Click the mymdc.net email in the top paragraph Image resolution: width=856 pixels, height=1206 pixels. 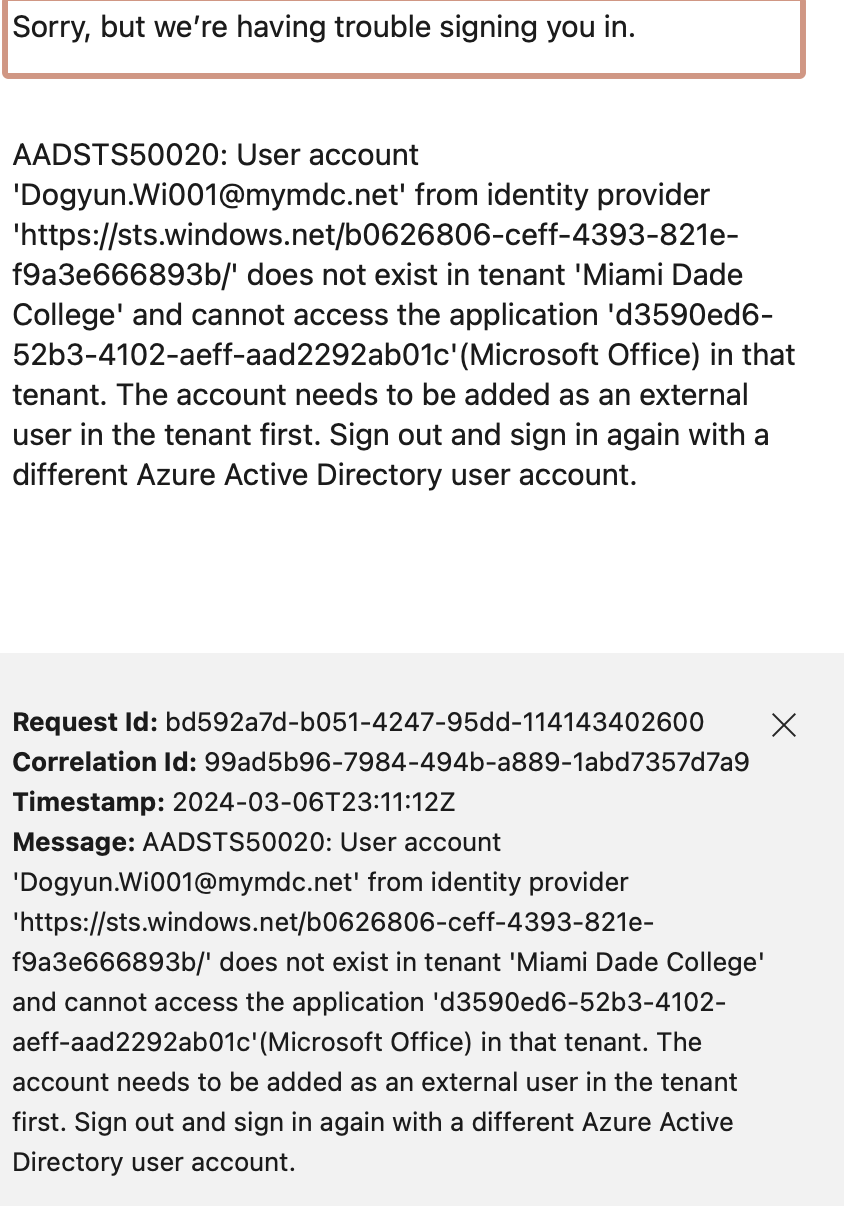[x=209, y=195]
